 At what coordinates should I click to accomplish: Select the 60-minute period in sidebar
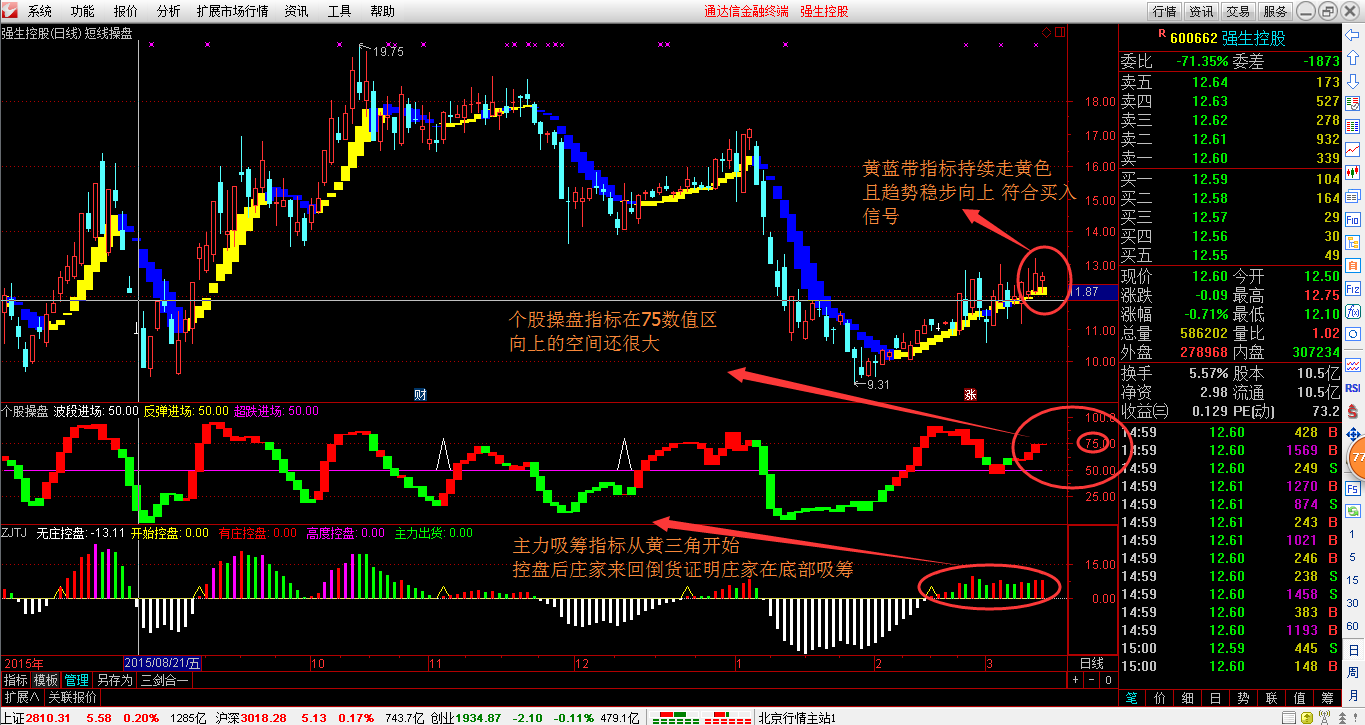pyautogui.click(x=1352, y=626)
